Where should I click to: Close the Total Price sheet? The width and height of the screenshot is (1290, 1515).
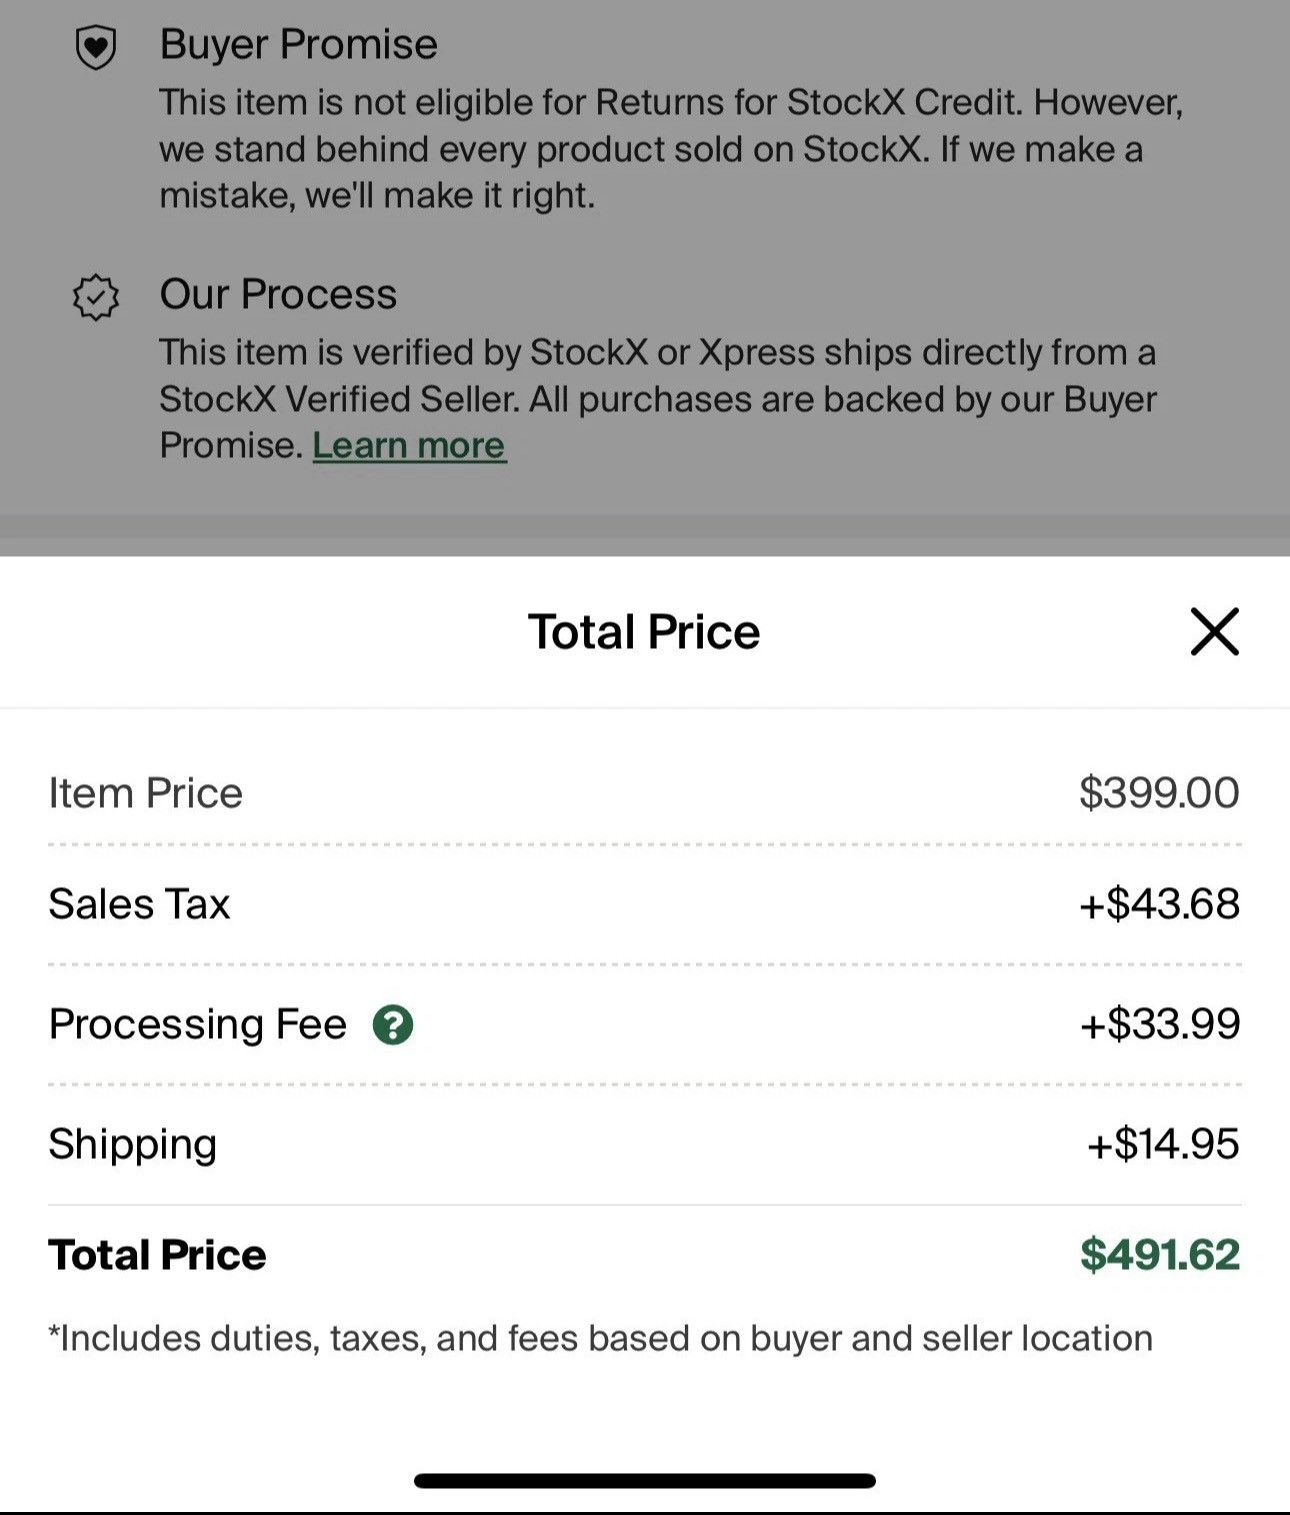point(1214,632)
